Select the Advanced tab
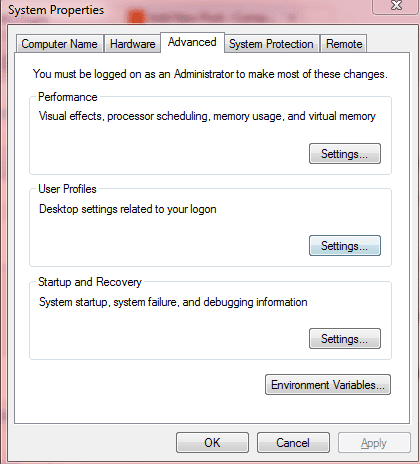Screen dimensions: 420x464 [x=192, y=42]
